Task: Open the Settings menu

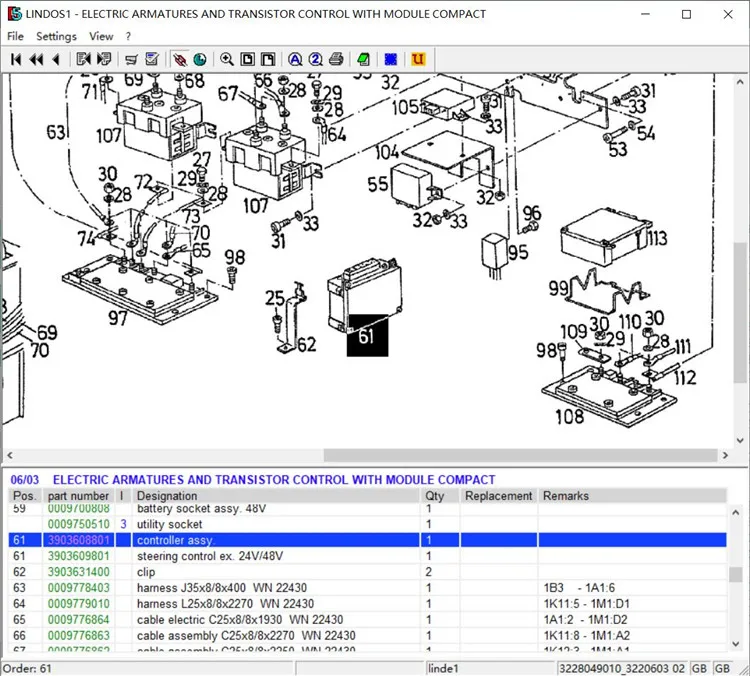Action: point(56,36)
